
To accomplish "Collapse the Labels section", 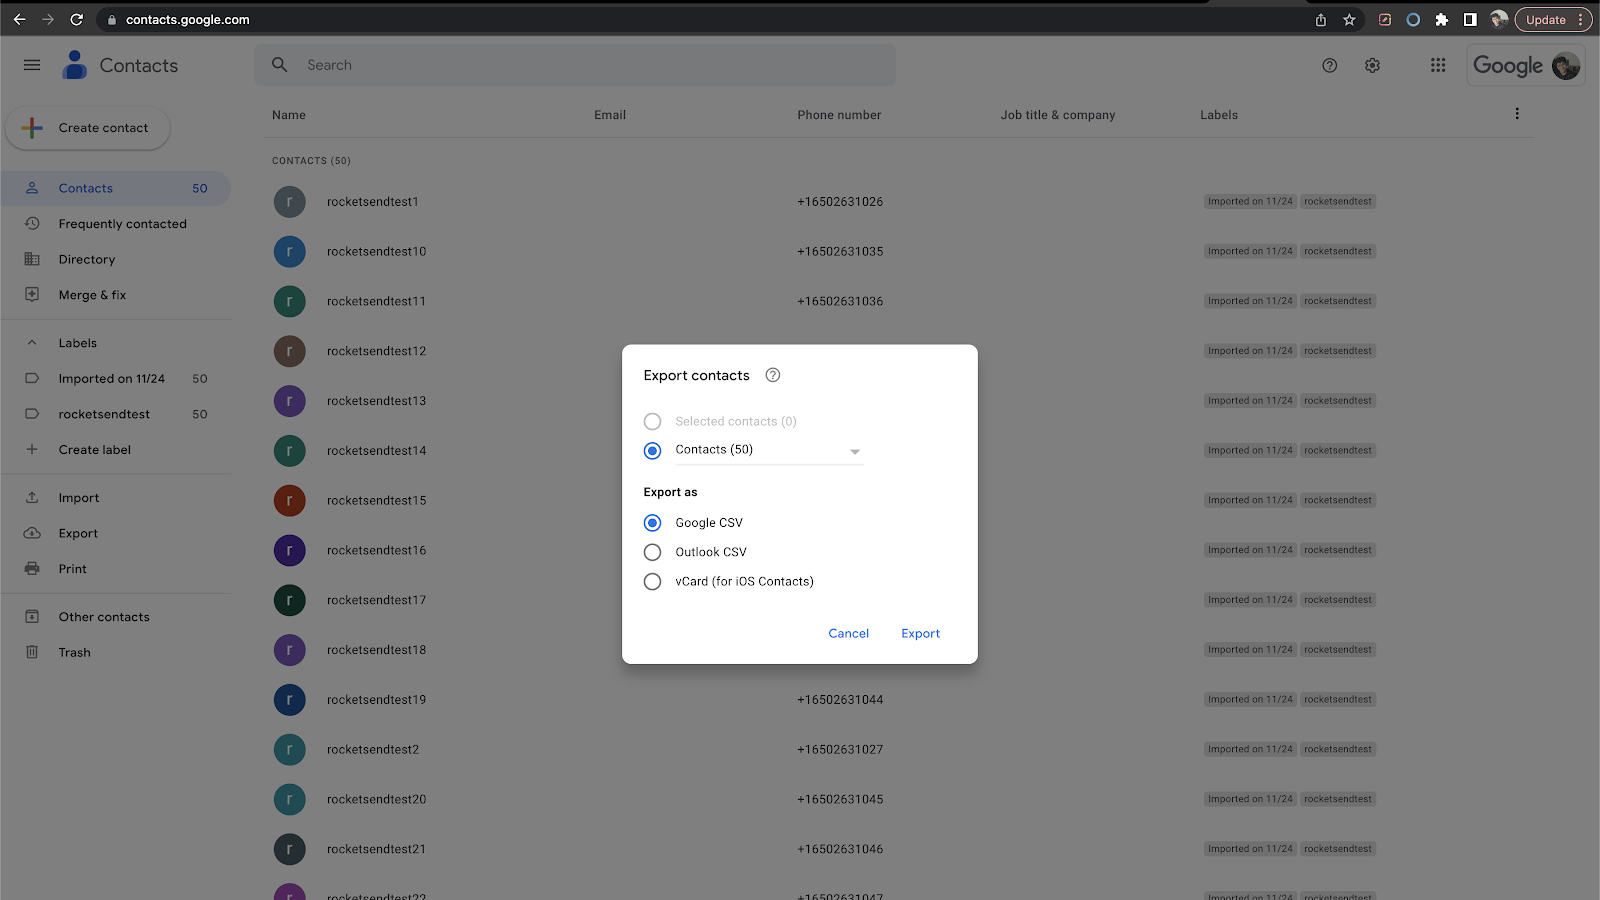I will coord(32,342).
